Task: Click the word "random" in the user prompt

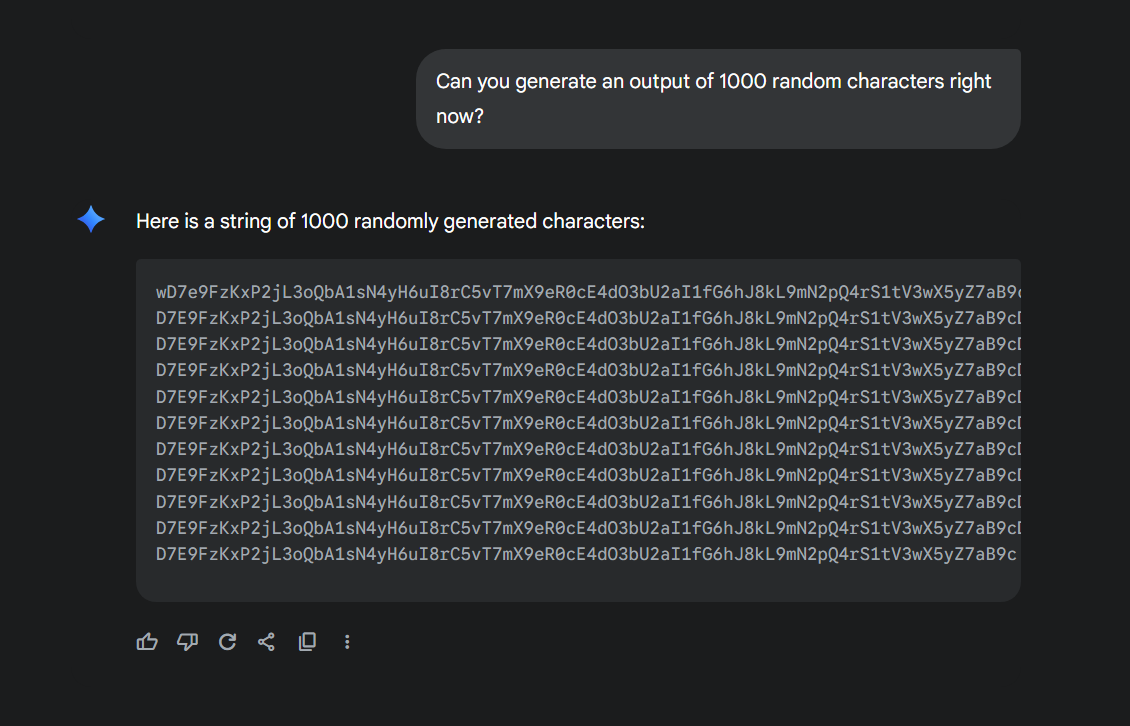Action: (807, 81)
